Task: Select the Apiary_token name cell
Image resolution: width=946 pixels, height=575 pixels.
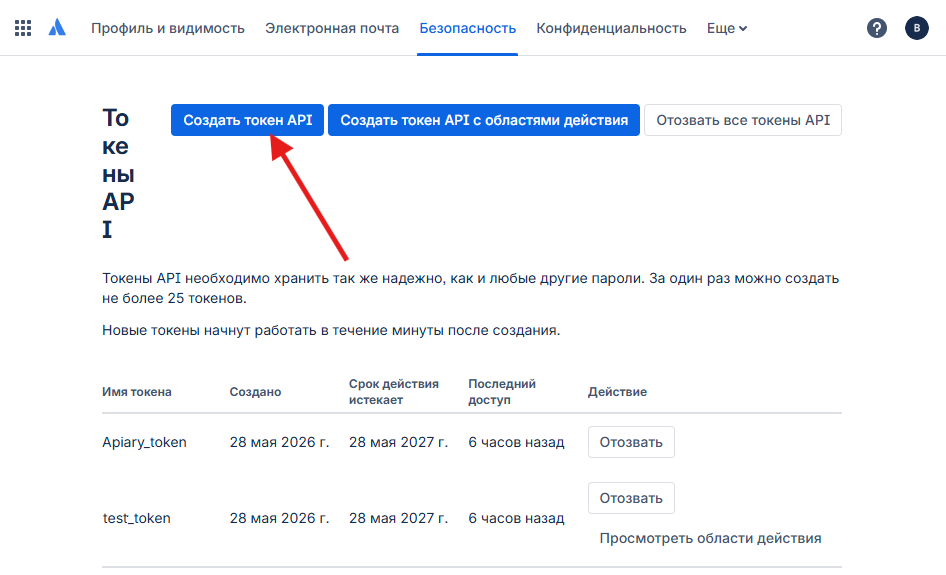Action: [144, 442]
